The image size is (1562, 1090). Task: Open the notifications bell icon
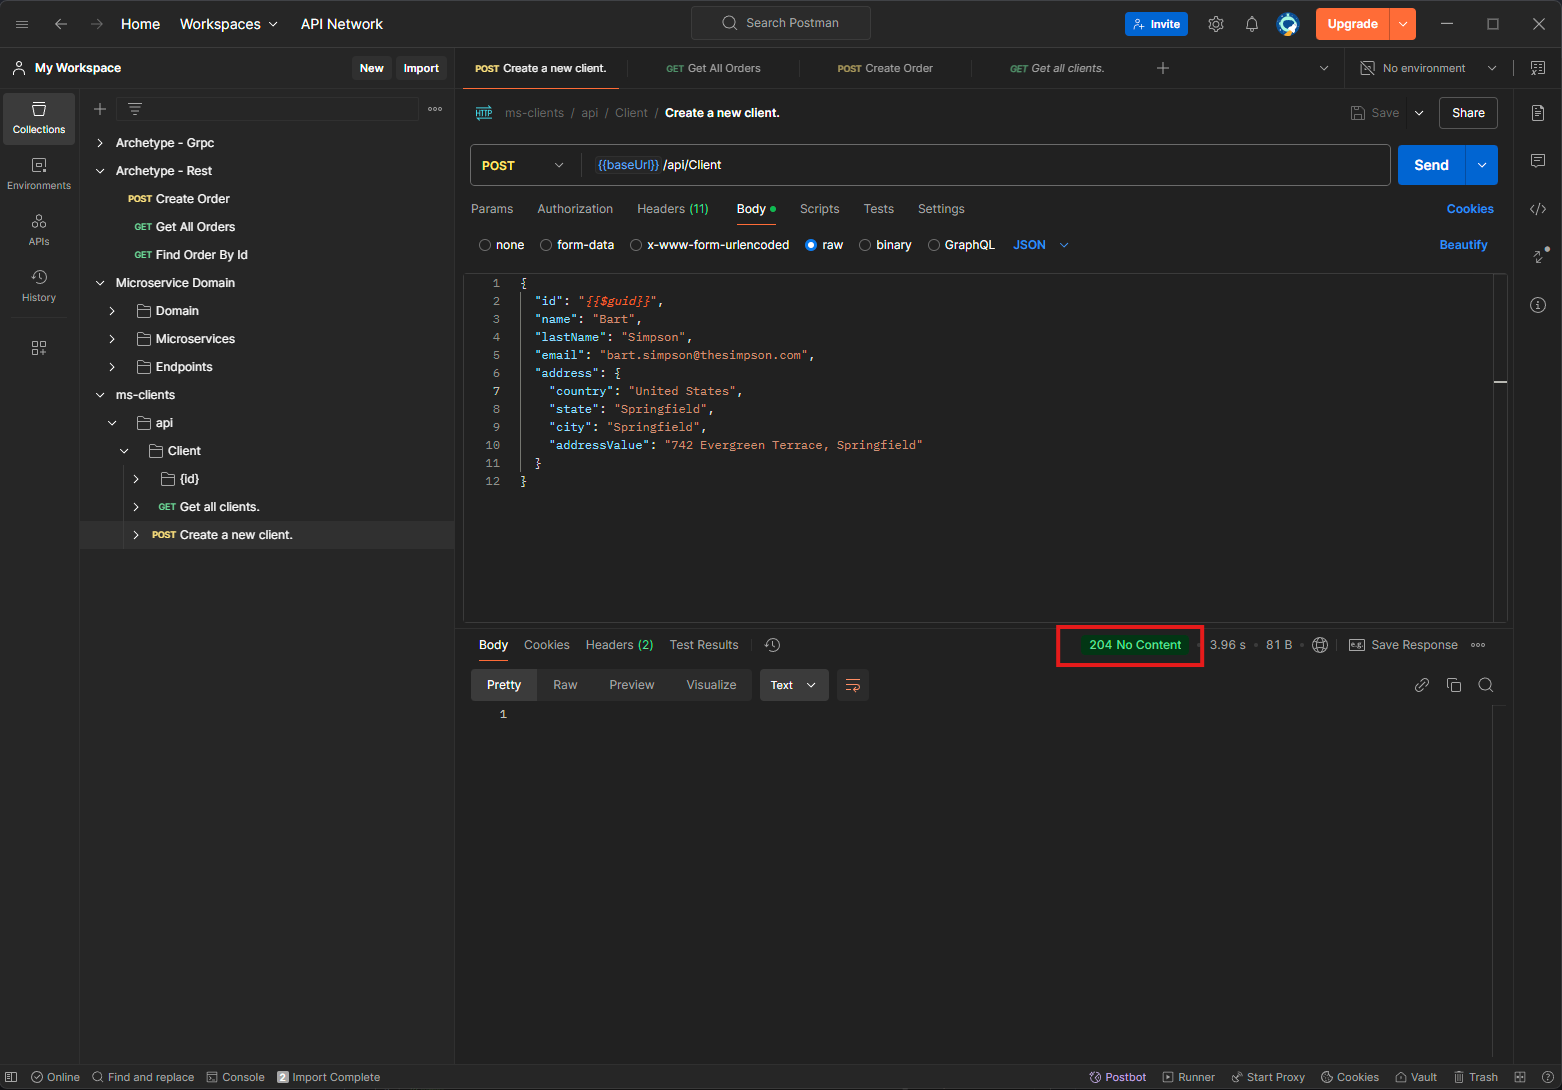click(x=1252, y=24)
